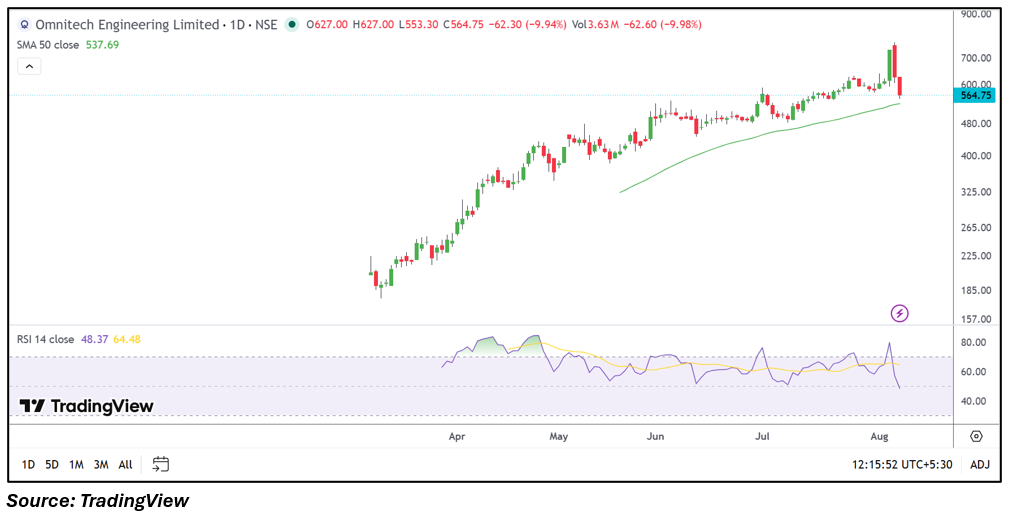The image size is (1011, 514).
Task: Click the green market status dot
Action: tap(292, 25)
